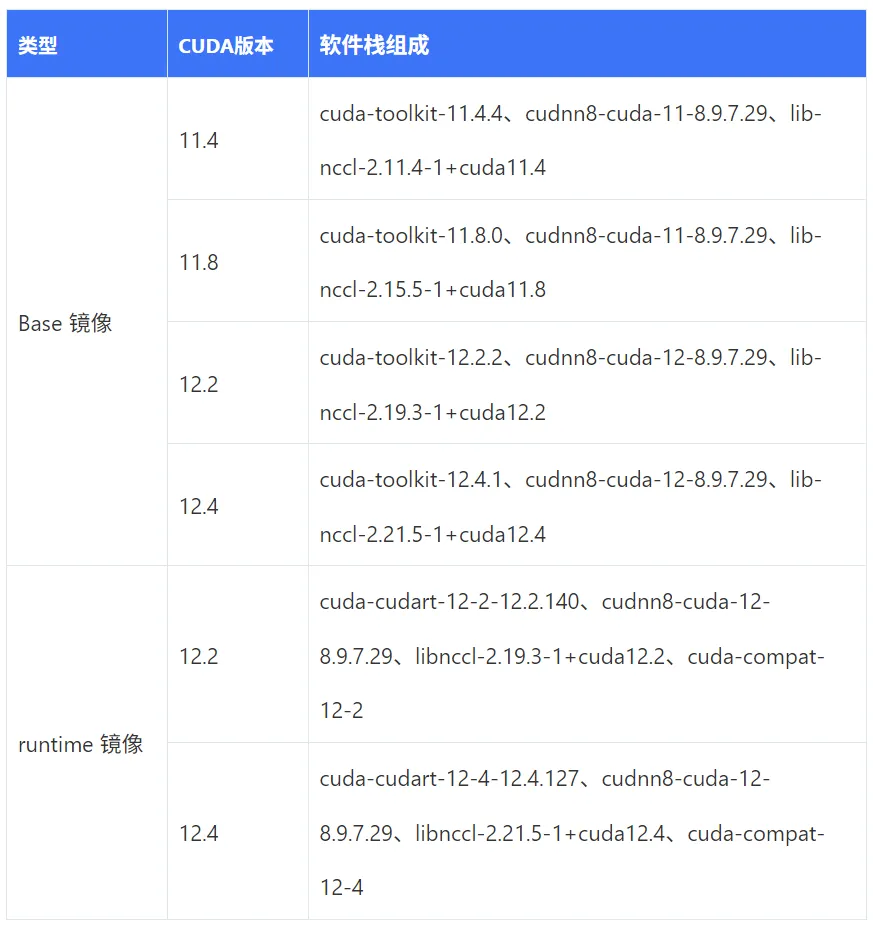873x928 pixels.
Task: Select the runtime 镜像 type cell
Action: coord(87,743)
